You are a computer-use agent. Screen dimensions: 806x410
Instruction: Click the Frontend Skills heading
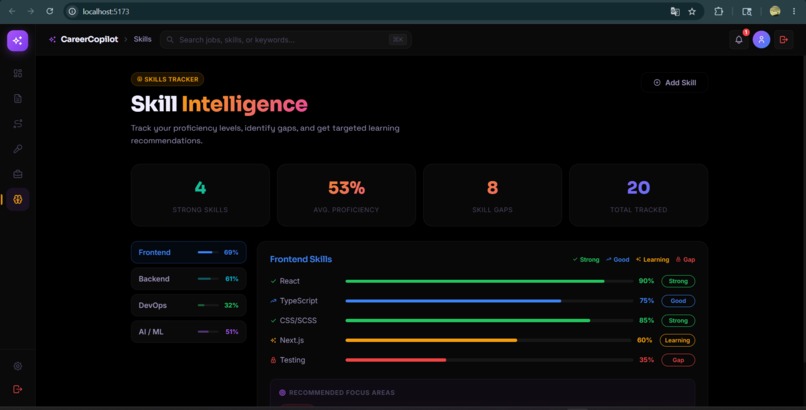tap(301, 259)
